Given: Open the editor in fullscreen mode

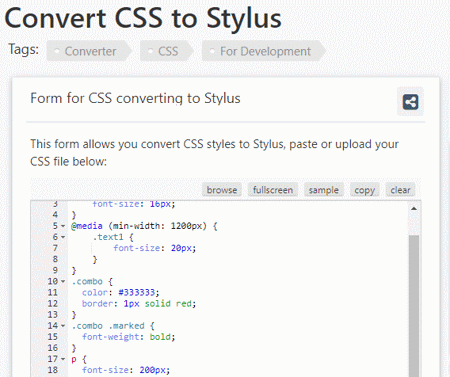Looking at the screenshot, I should click(273, 190).
